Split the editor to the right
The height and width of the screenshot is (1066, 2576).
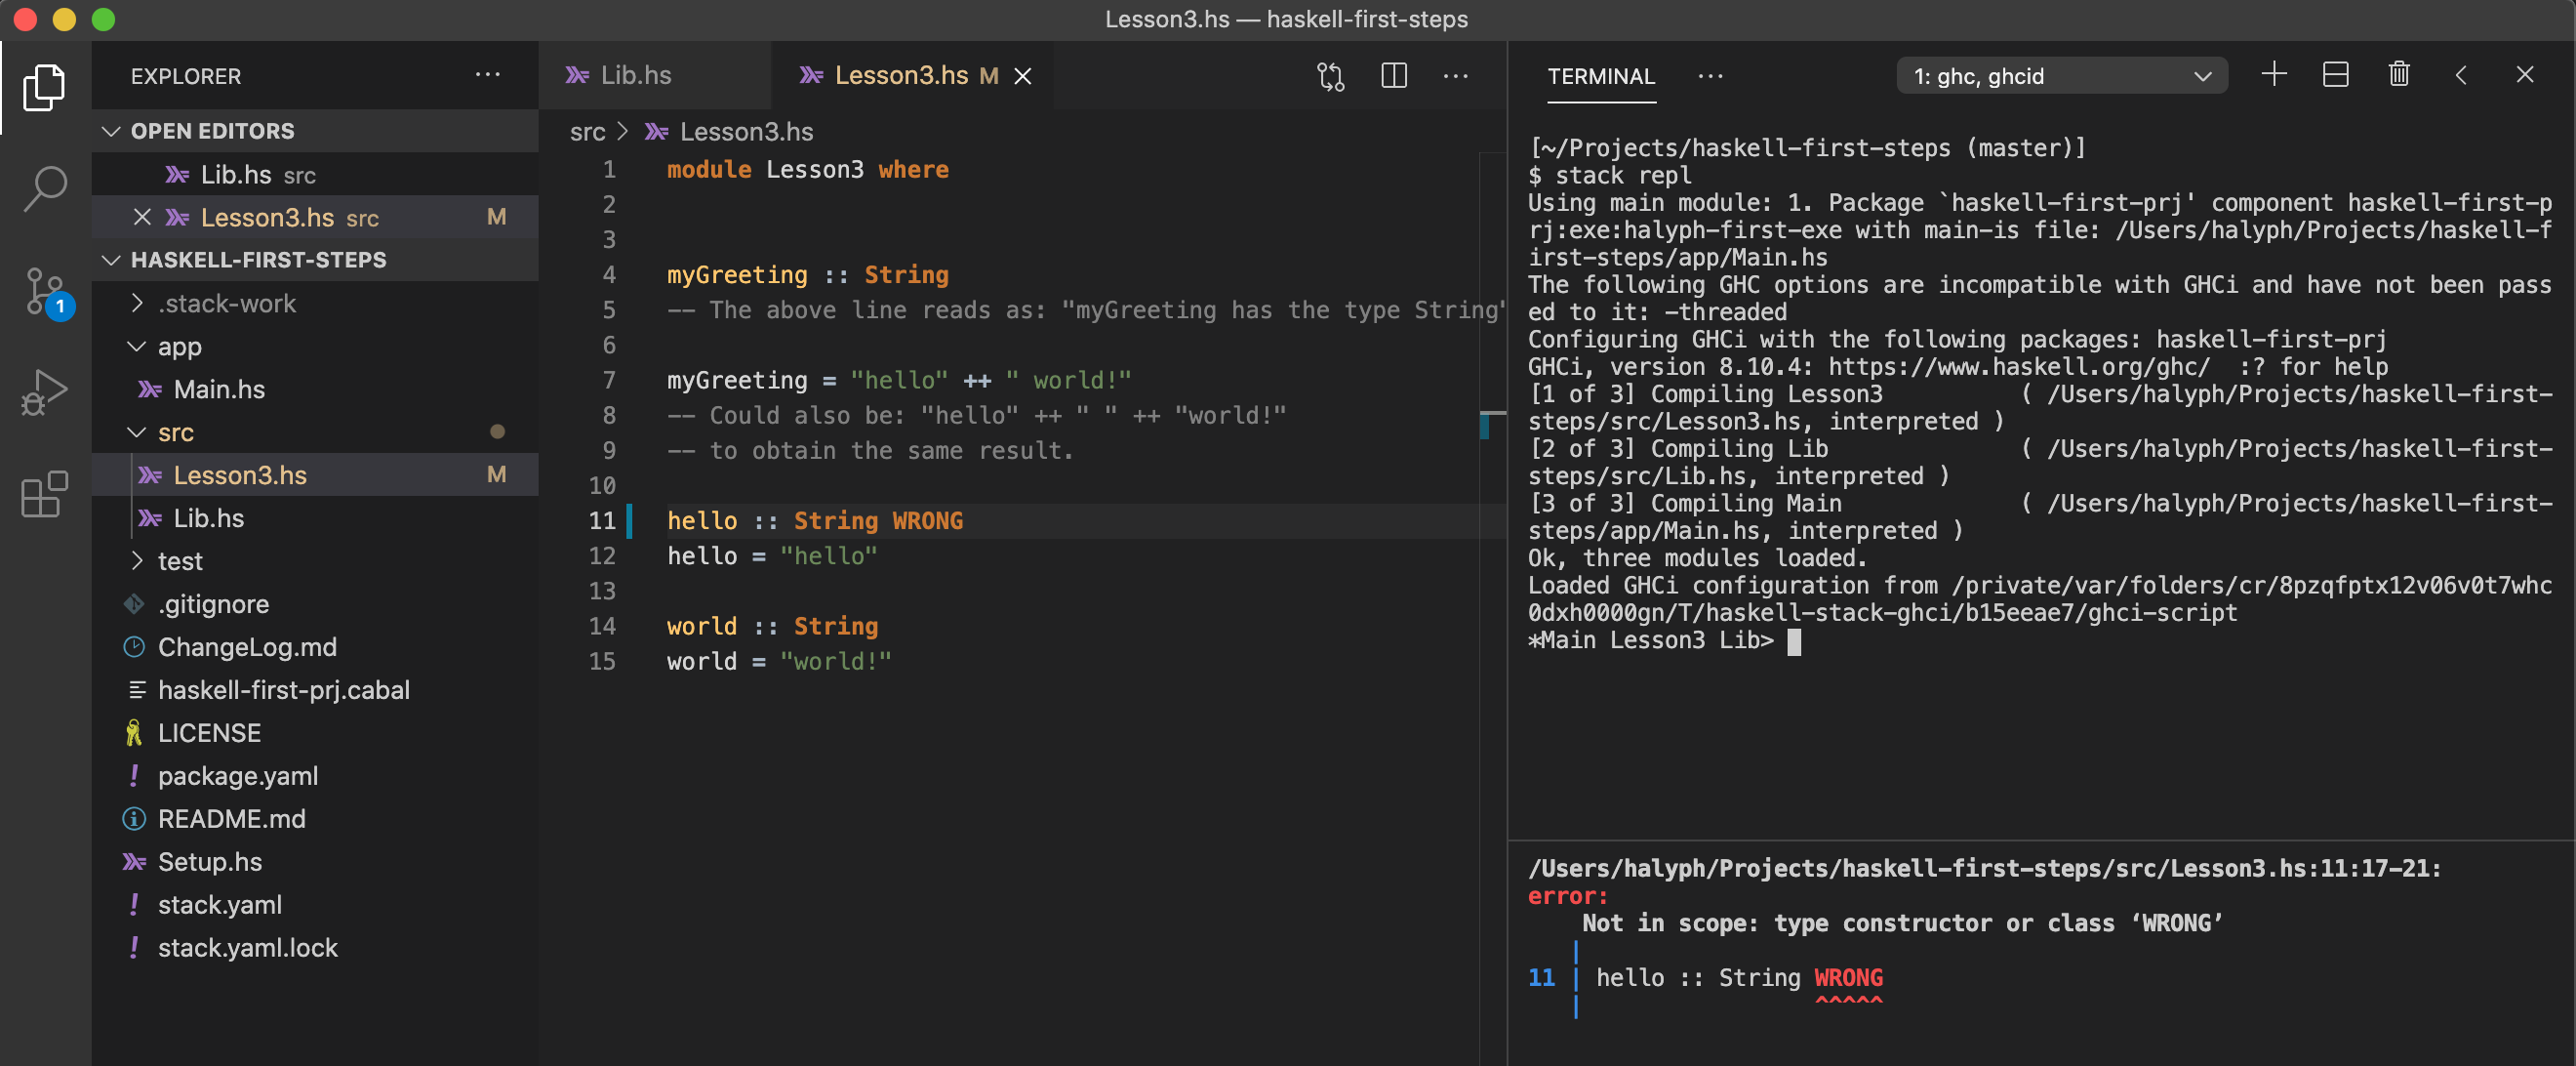[1393, 76]
